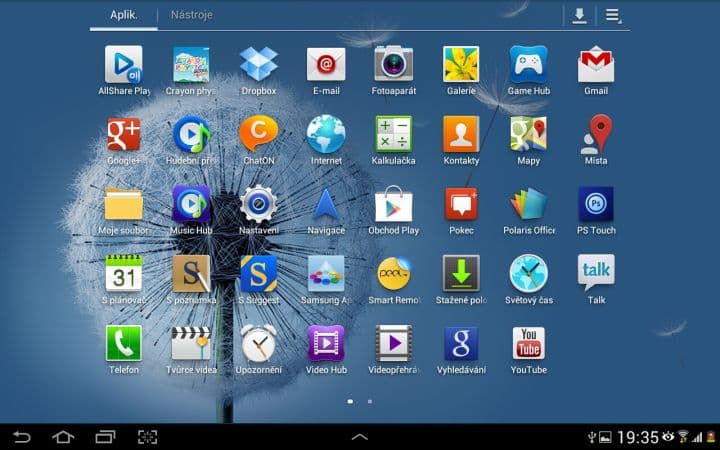Select the Aplik. tab
The height and width of the screenshot is (450, 720).
click(122, 16)
